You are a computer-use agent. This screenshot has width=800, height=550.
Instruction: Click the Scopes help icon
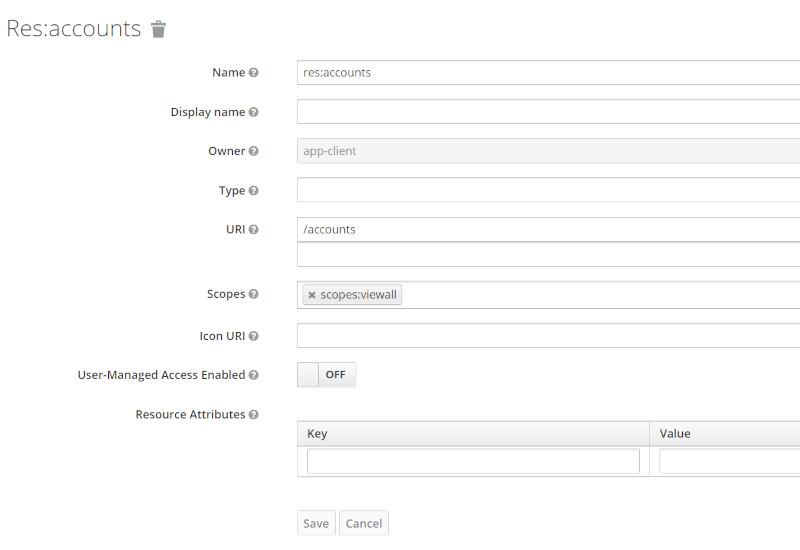[254, 295]
